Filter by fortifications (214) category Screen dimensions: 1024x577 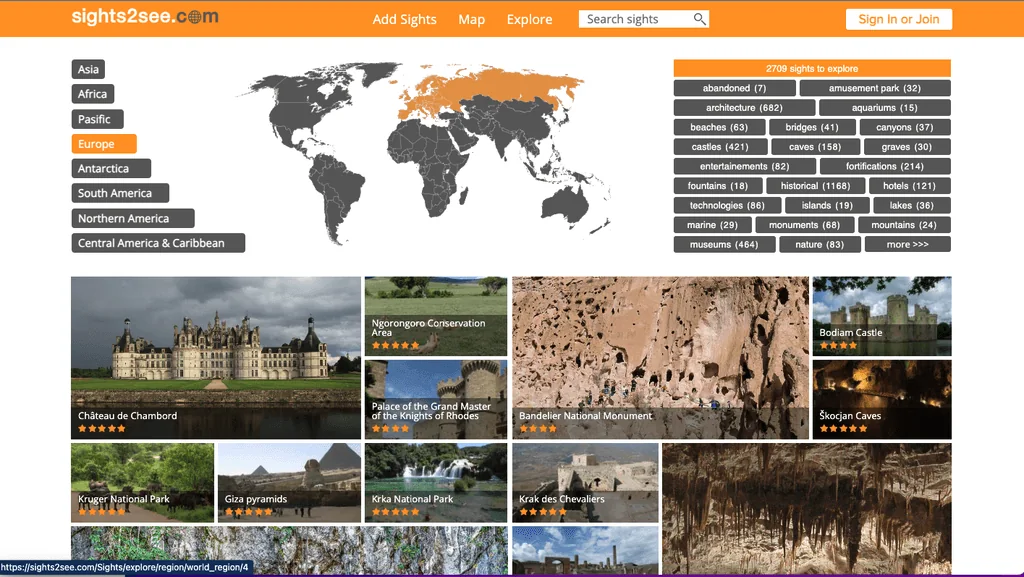885,166
